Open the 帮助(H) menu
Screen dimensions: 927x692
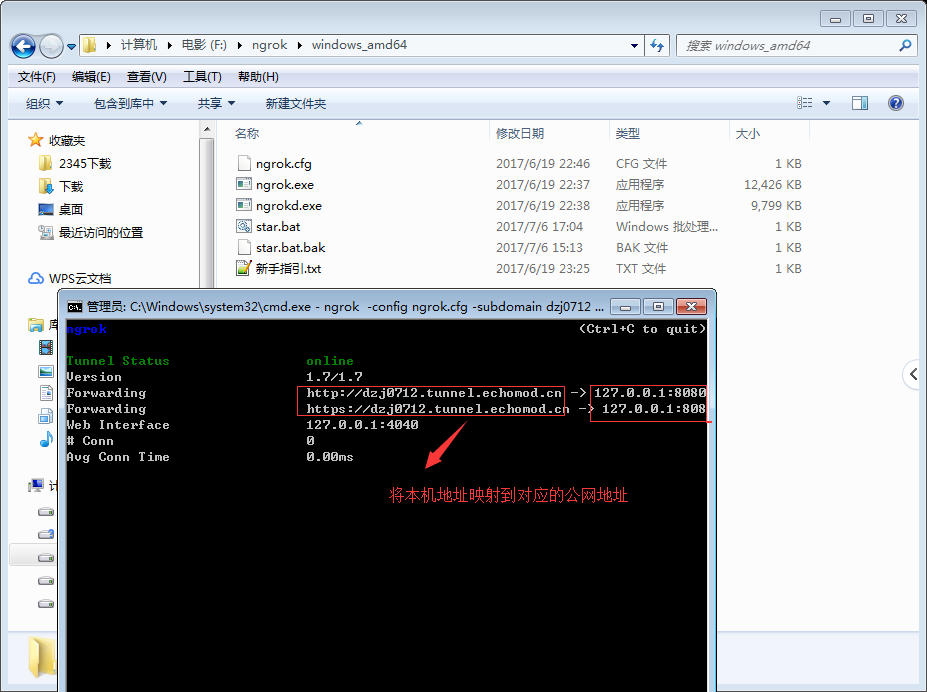click(x=258, y=77)
